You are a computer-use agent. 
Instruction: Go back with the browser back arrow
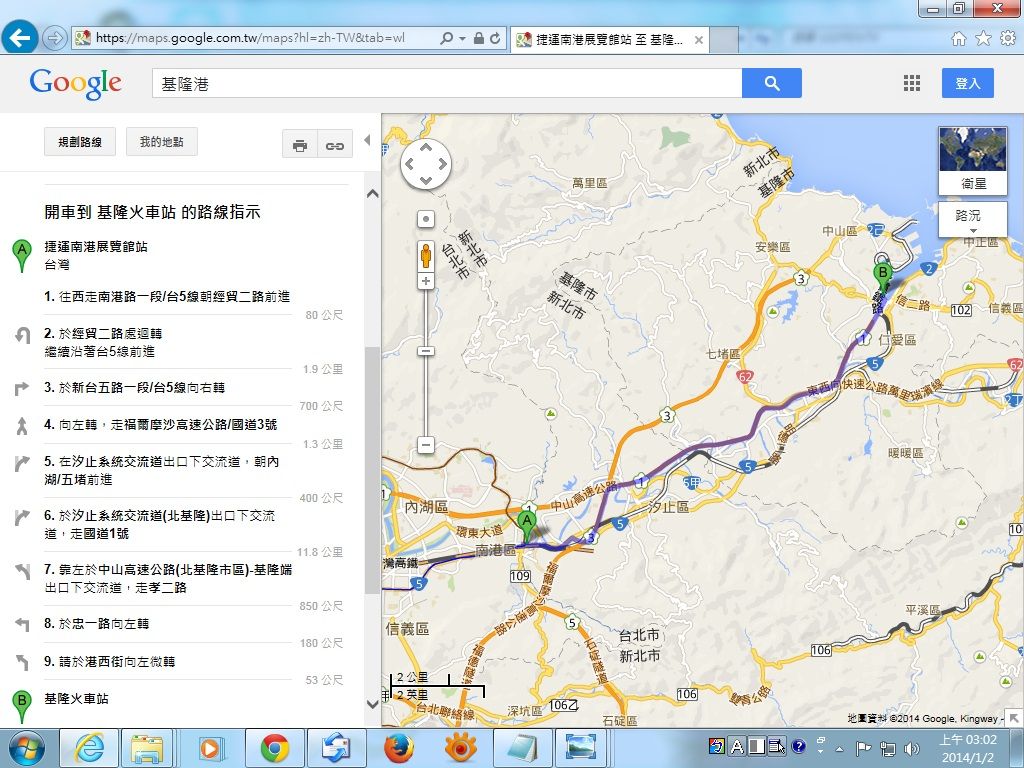pos(20,38)
